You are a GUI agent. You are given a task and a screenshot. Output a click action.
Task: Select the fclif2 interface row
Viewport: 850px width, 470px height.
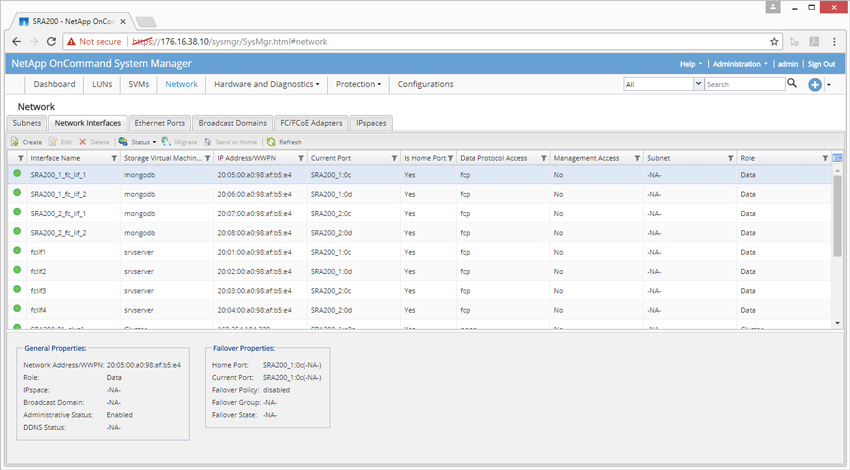[420, 272]
